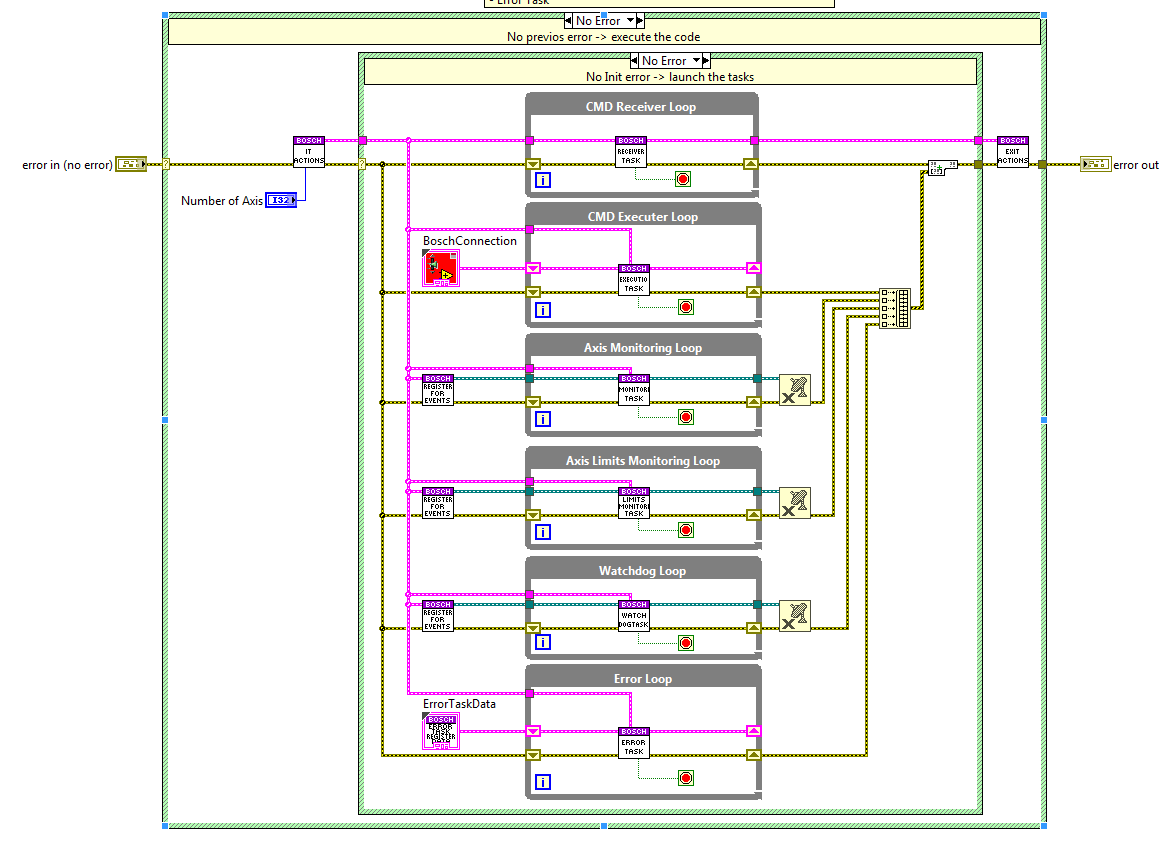Select Register For Events node in Watchdog loop
This screenshot has width=1169, height=841.
point(438,616)
